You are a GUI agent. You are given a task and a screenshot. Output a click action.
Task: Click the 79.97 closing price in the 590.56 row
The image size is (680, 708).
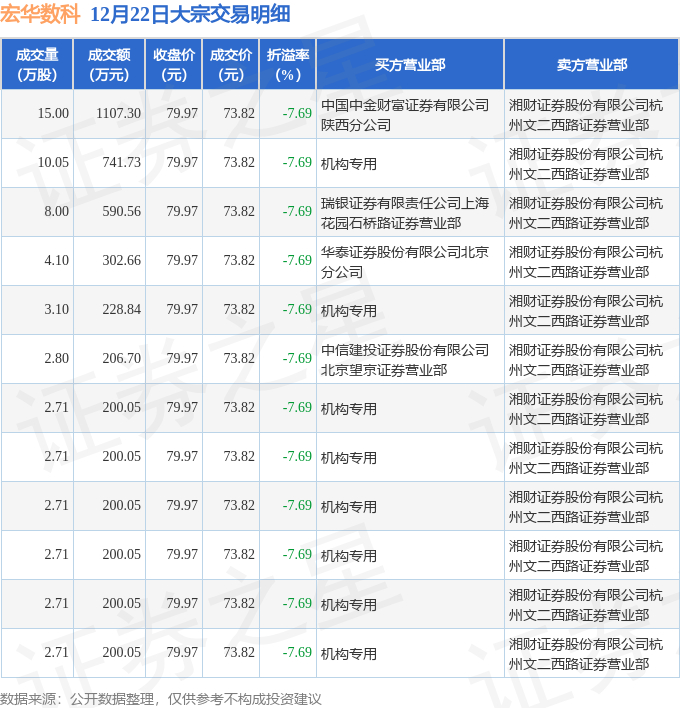(182, 211)
